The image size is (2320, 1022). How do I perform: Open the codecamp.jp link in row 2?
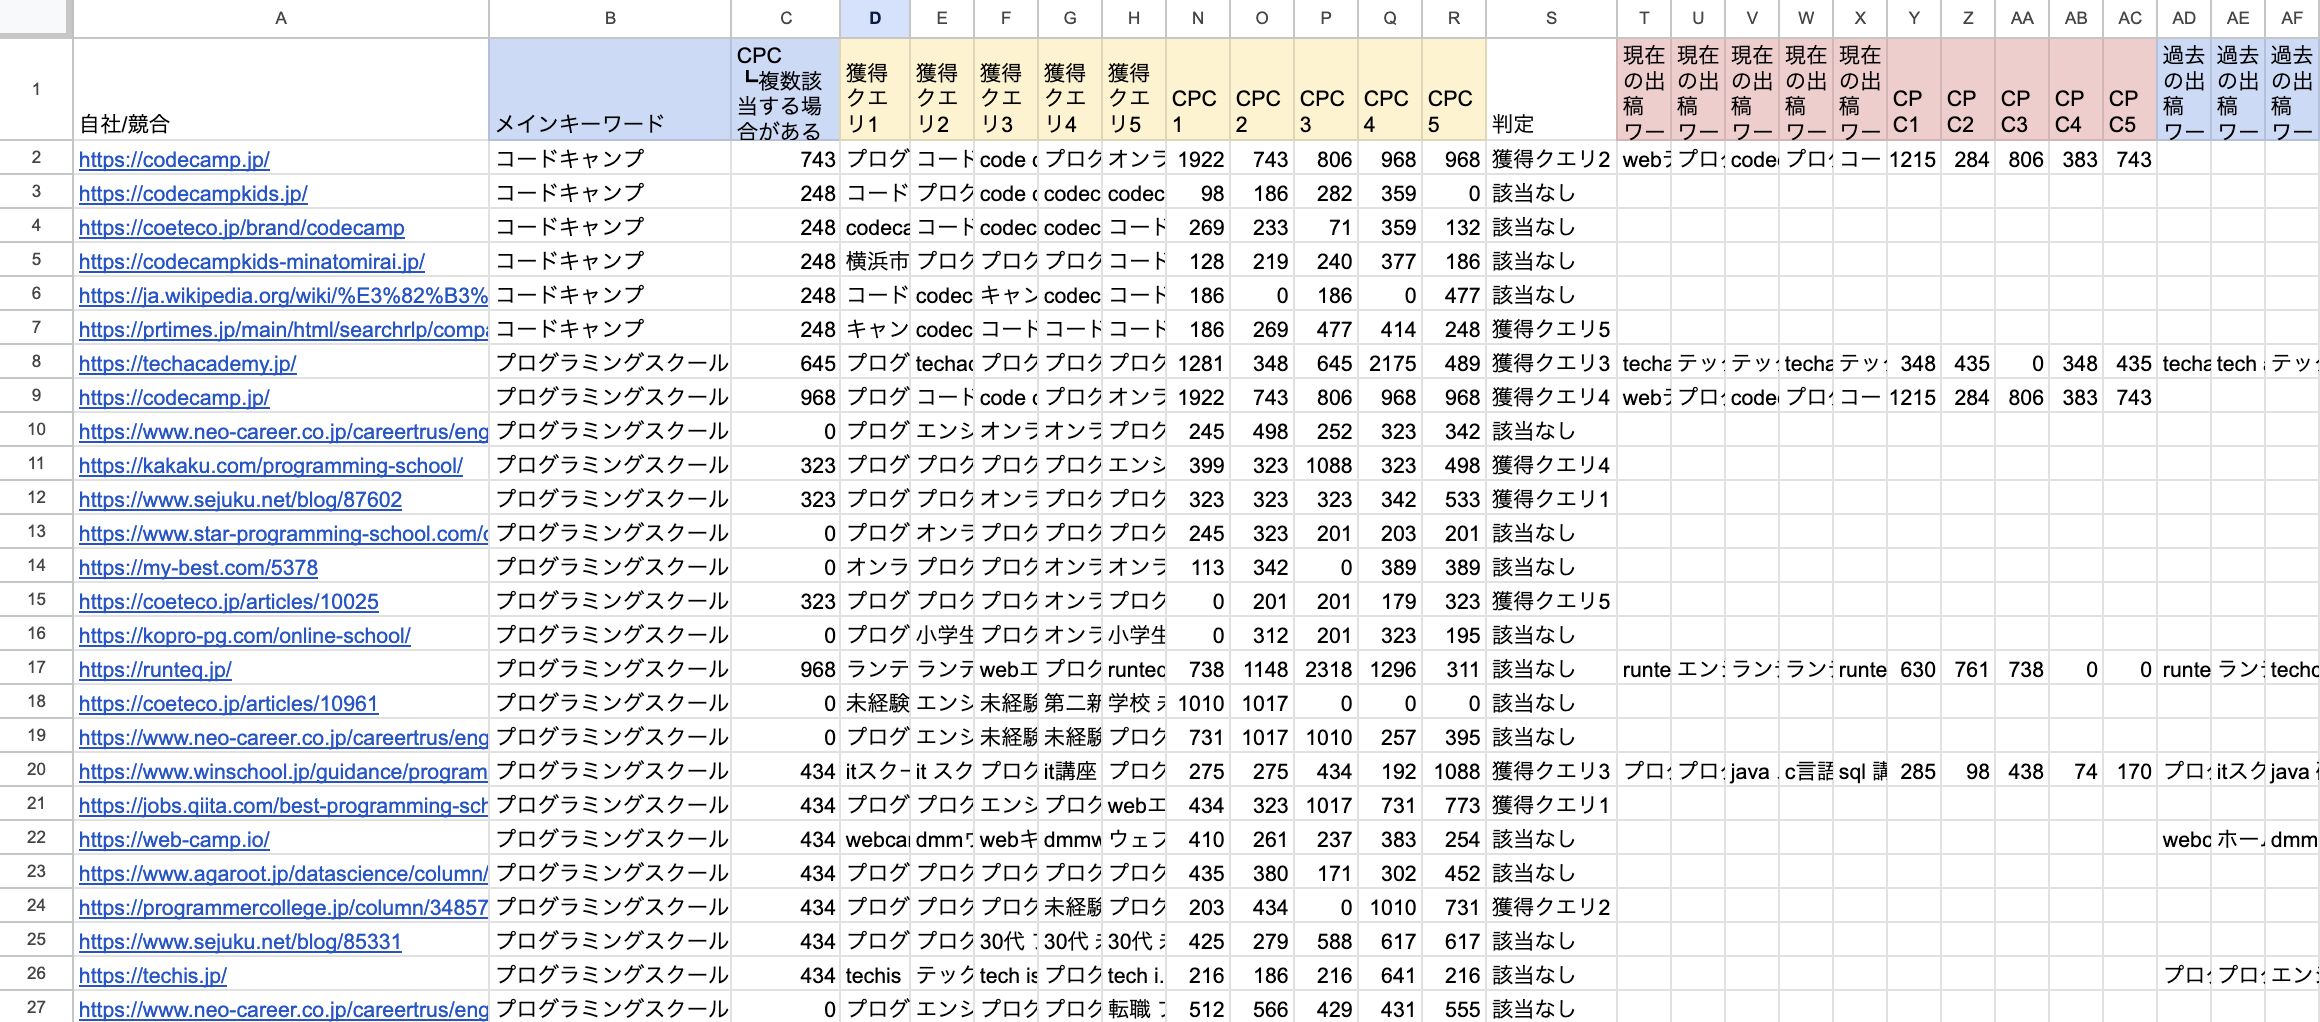point(174,159)
